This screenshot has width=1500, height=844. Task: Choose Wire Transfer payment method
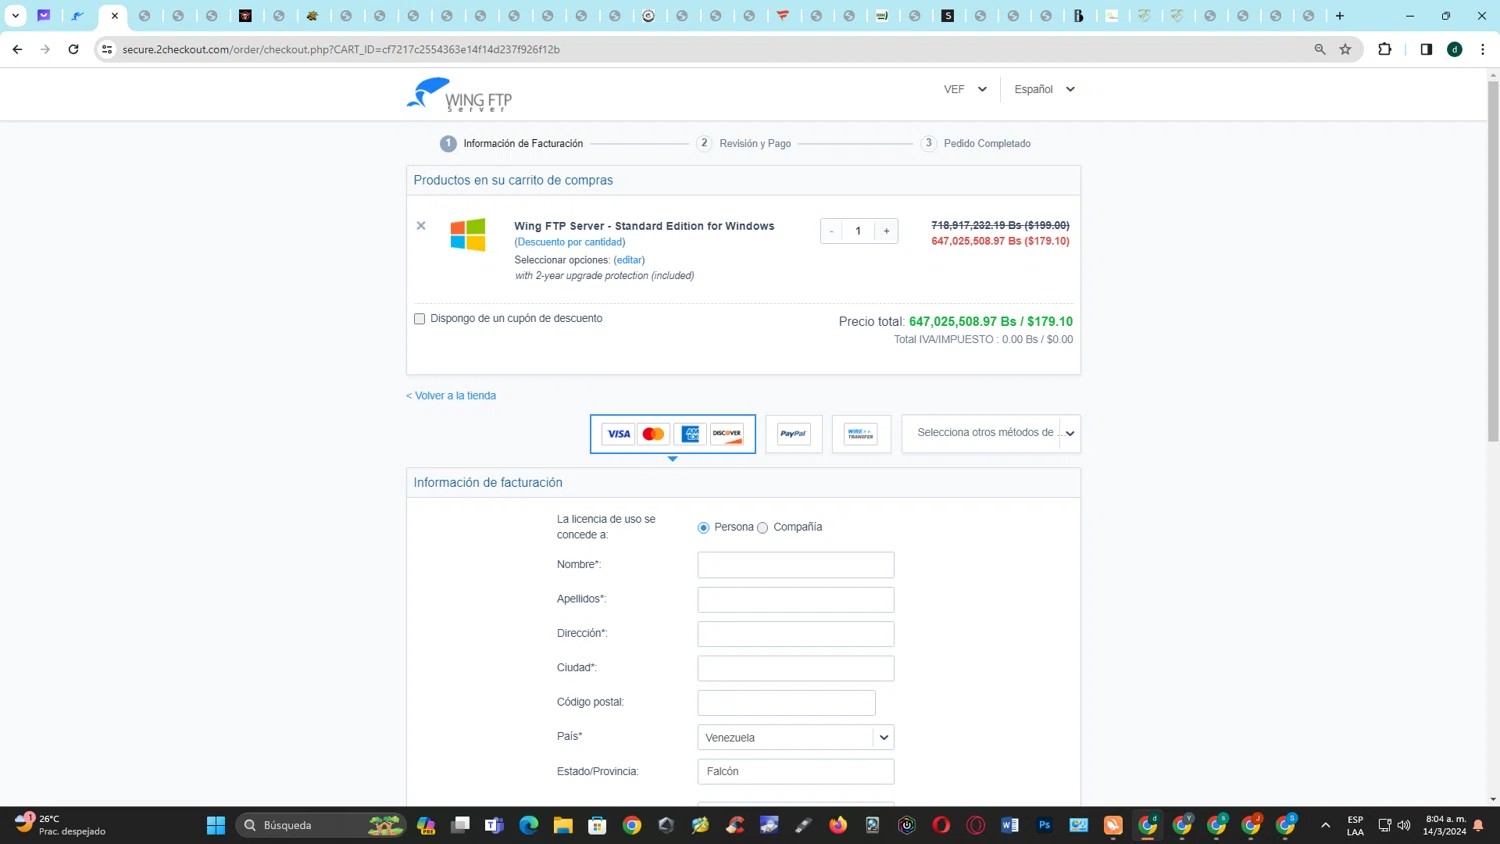(861, 434)
